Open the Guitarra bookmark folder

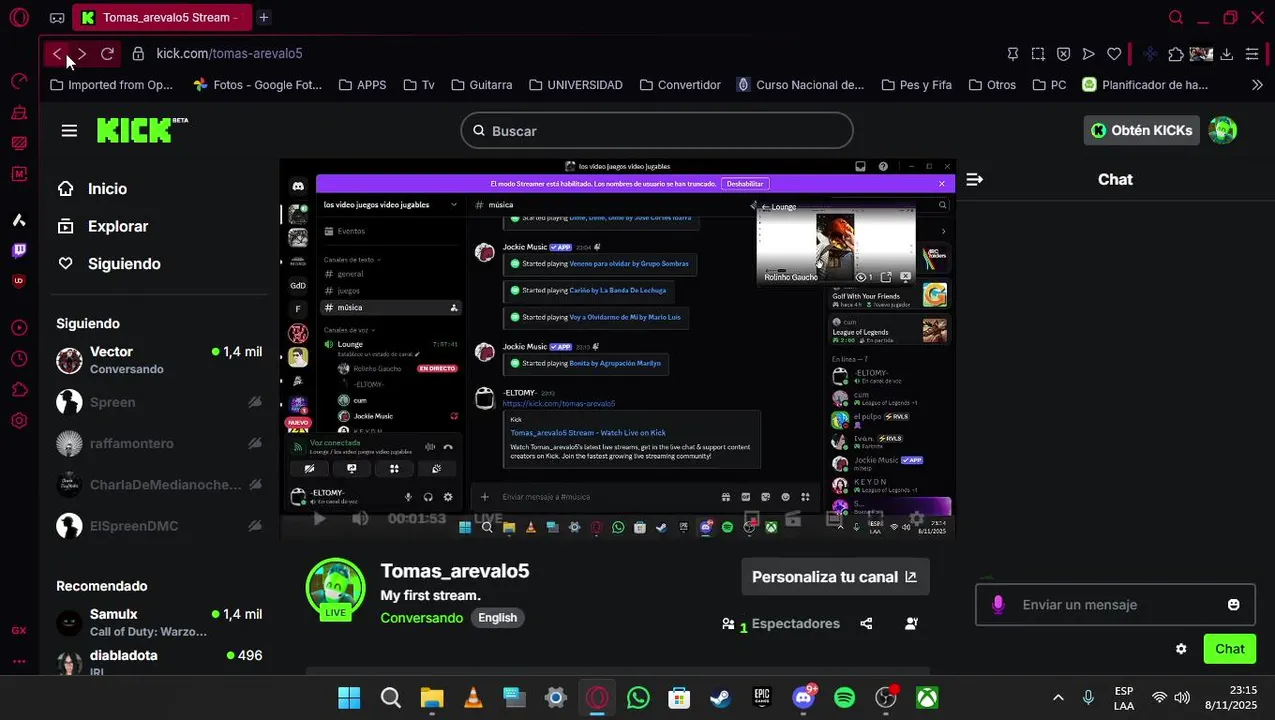click(x=481, y=85)
